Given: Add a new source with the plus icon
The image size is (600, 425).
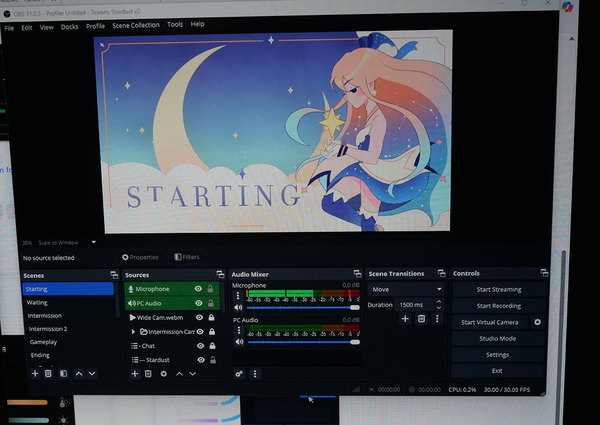Looking at the screenshot, I should pyautogui.click(x=135, y=374).
